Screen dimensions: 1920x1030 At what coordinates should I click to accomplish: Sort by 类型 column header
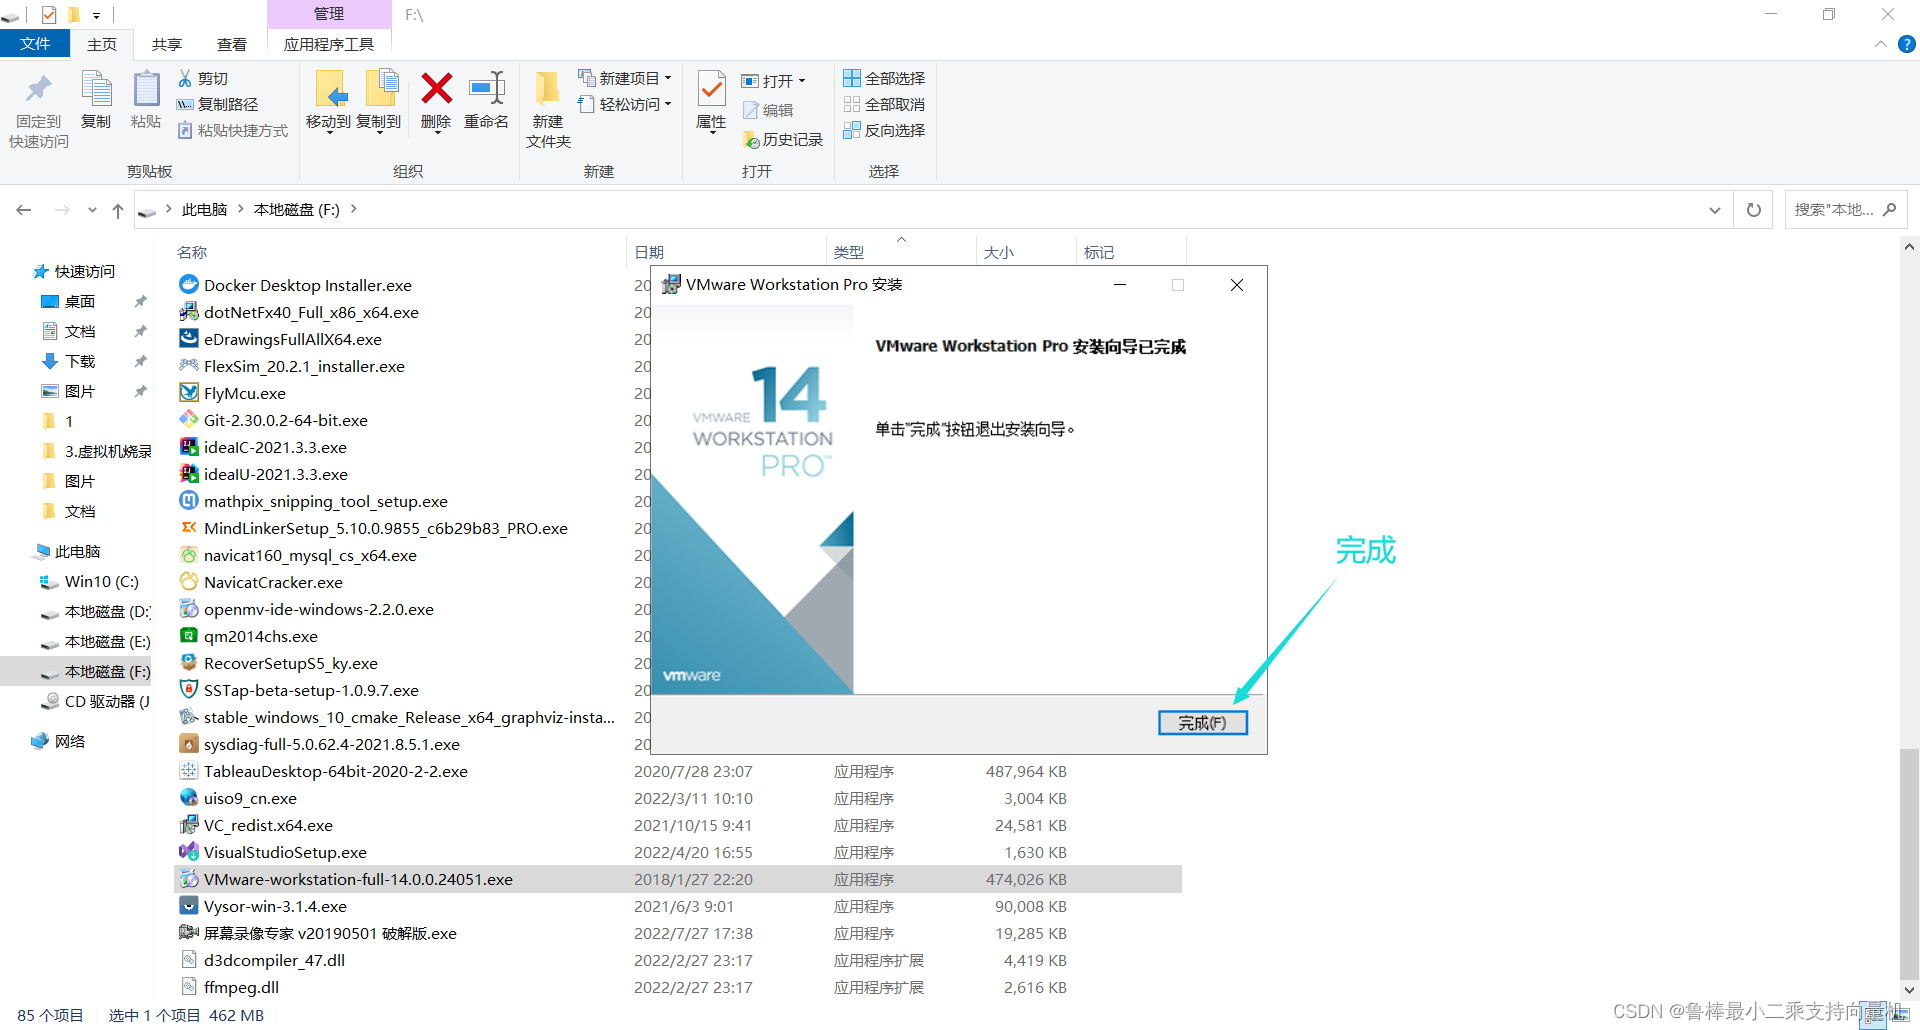tap(849, 252)
